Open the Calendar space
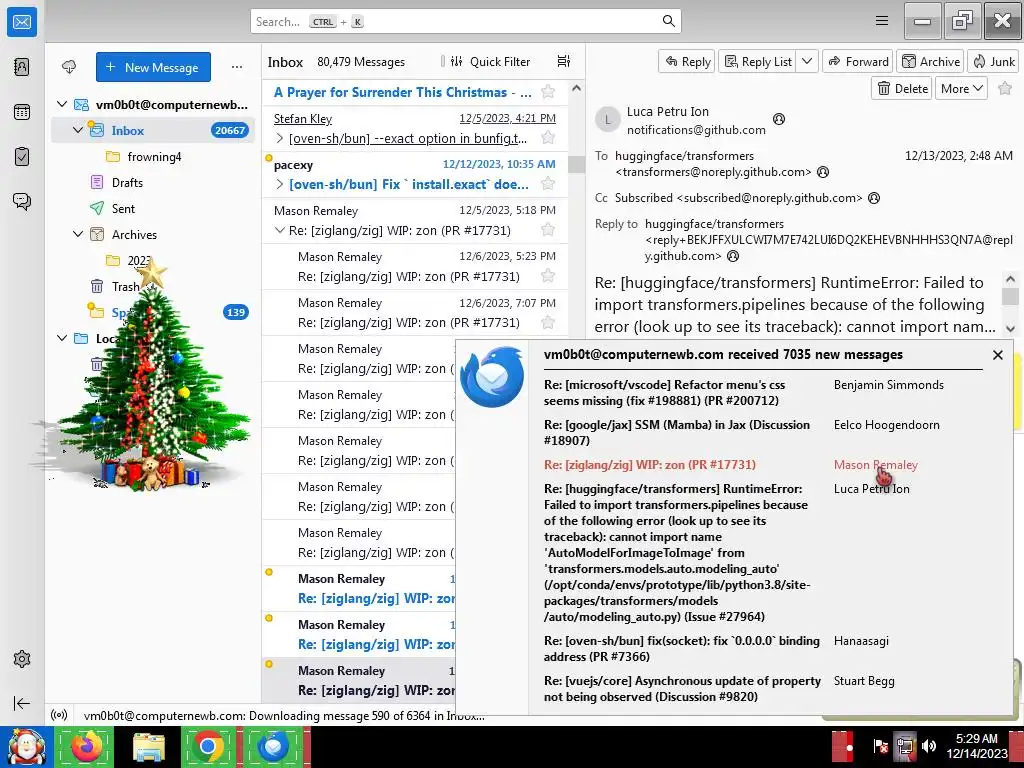The width and height of the screenshot is (1024, 768). (x=22, y=112)
